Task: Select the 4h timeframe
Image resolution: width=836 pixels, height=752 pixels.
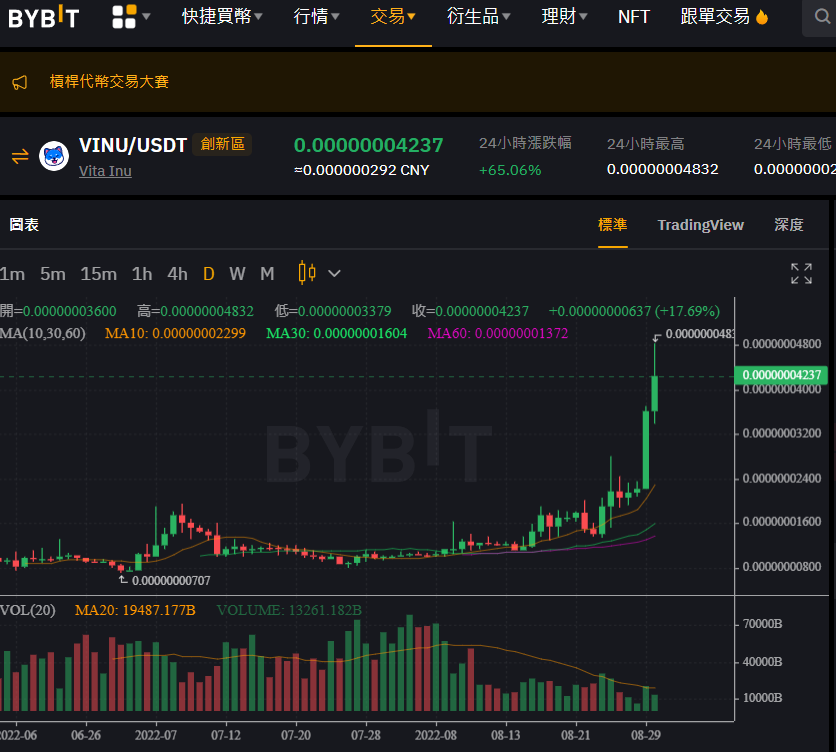Action: coord(178,274)
